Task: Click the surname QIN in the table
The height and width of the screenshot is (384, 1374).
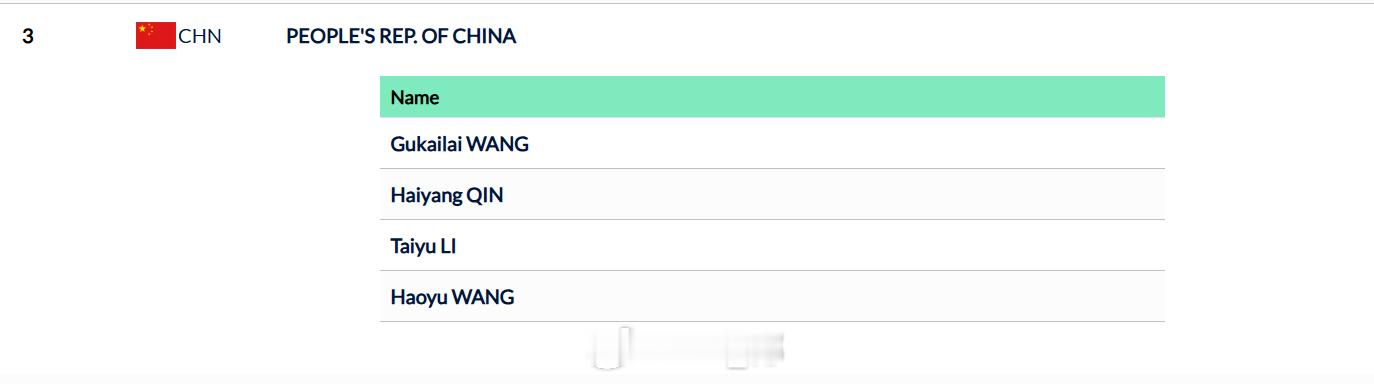Action: tap(485, 196)
